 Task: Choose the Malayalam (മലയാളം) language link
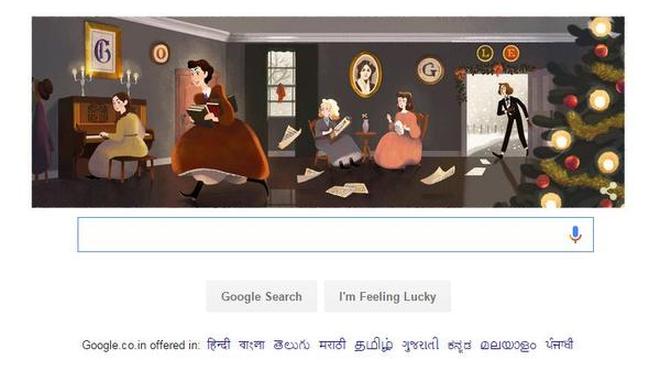point(508,345)
